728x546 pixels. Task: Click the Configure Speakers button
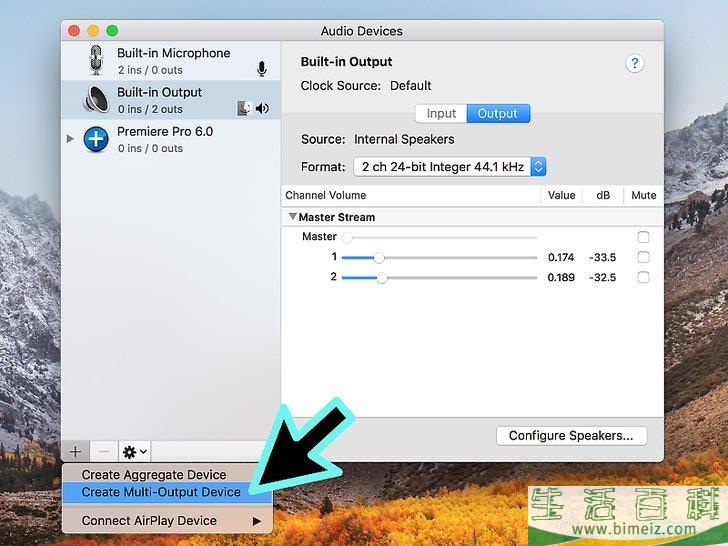tap(571, 435)
